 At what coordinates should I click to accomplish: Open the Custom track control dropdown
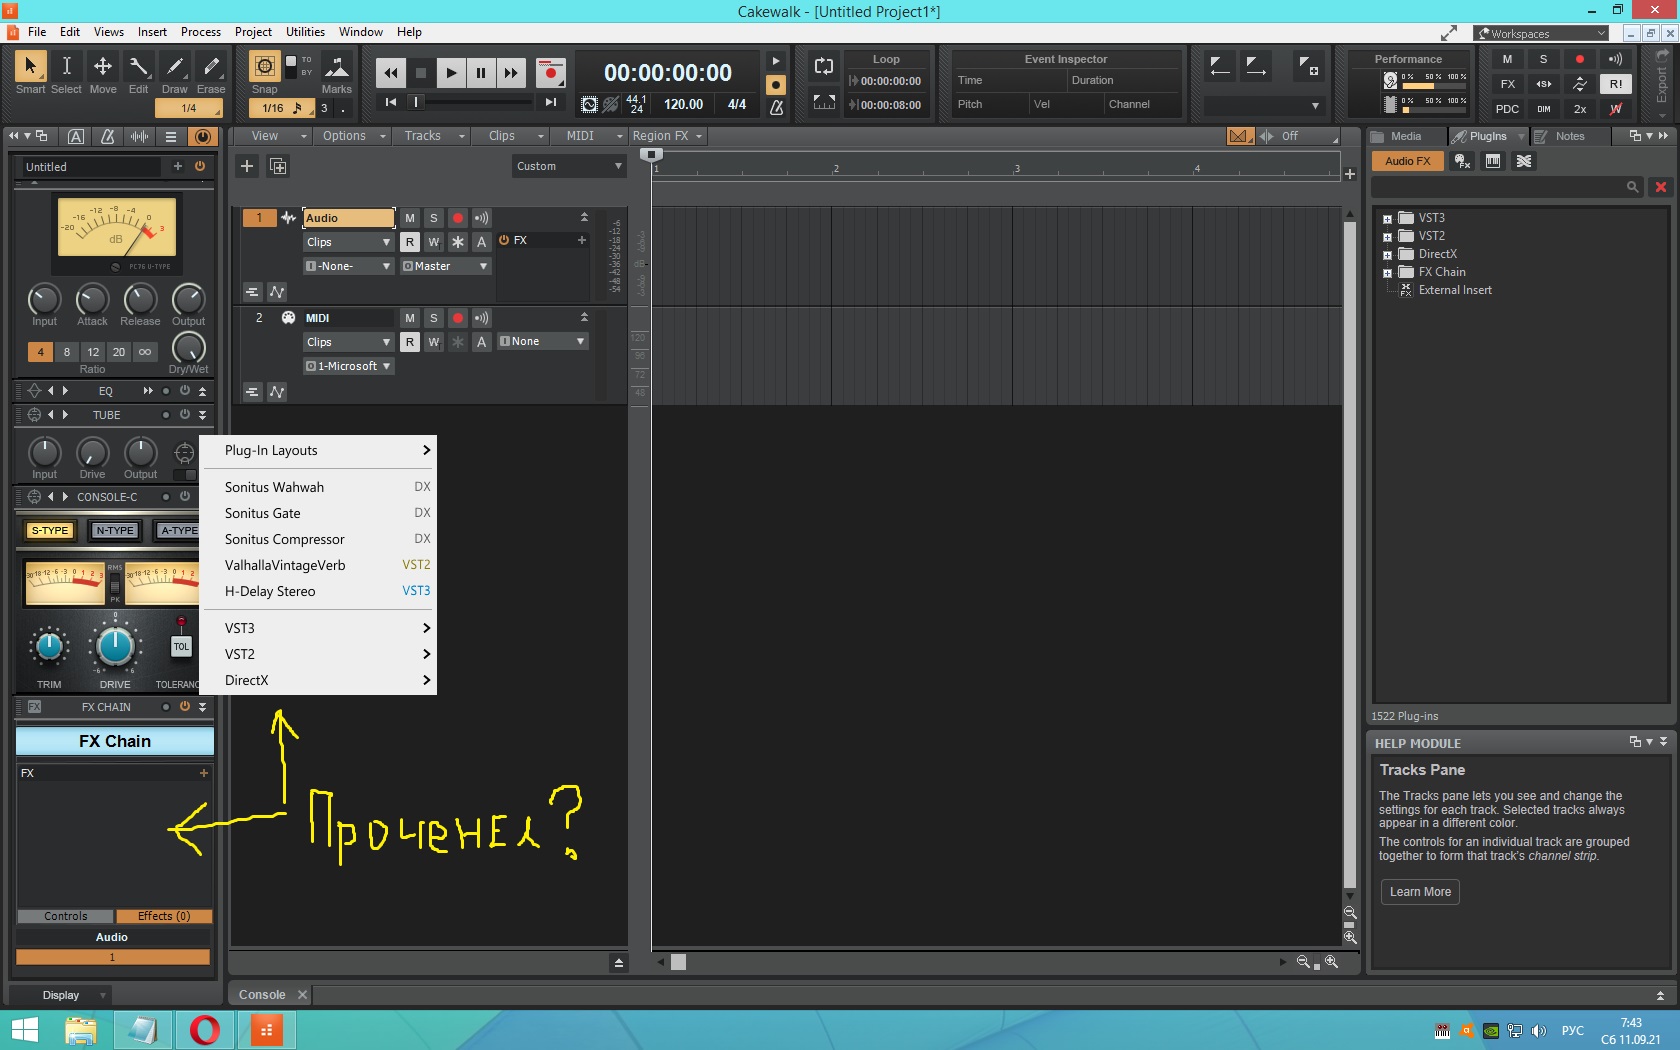[568, 166]
